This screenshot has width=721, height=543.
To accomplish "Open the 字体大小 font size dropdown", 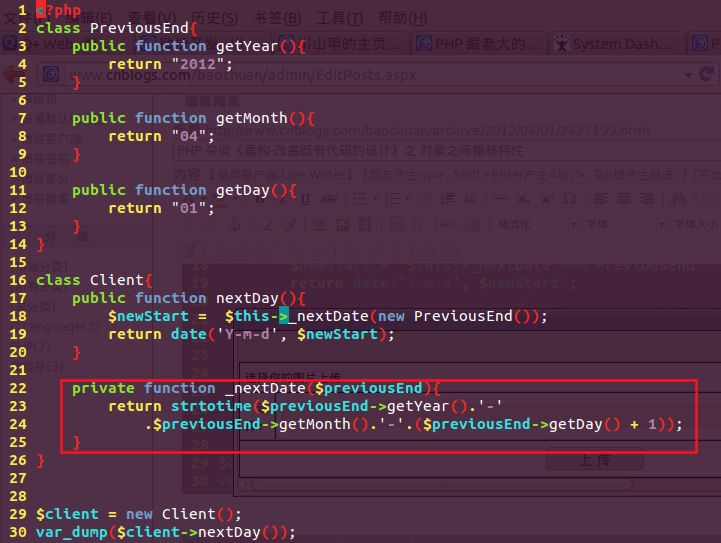I will [695, 224].
